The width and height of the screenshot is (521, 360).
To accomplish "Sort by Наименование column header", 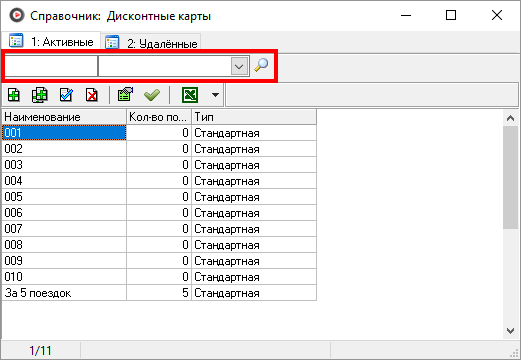I will pyautogui.click(x=64, y=117).
